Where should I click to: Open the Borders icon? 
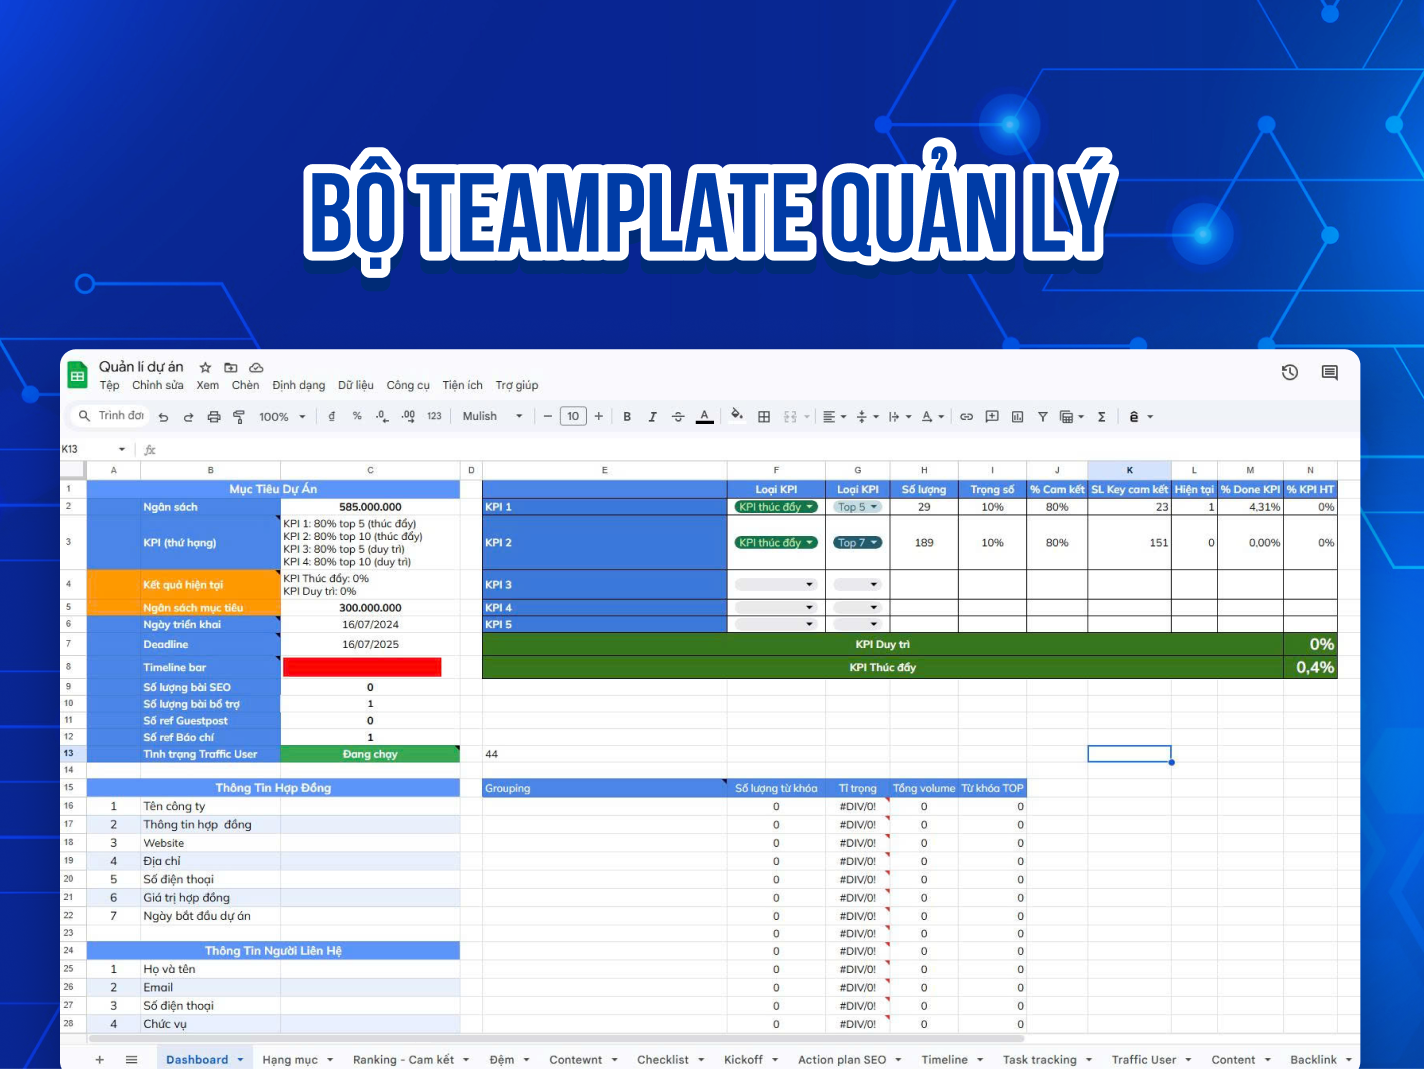tap(764, 416)
